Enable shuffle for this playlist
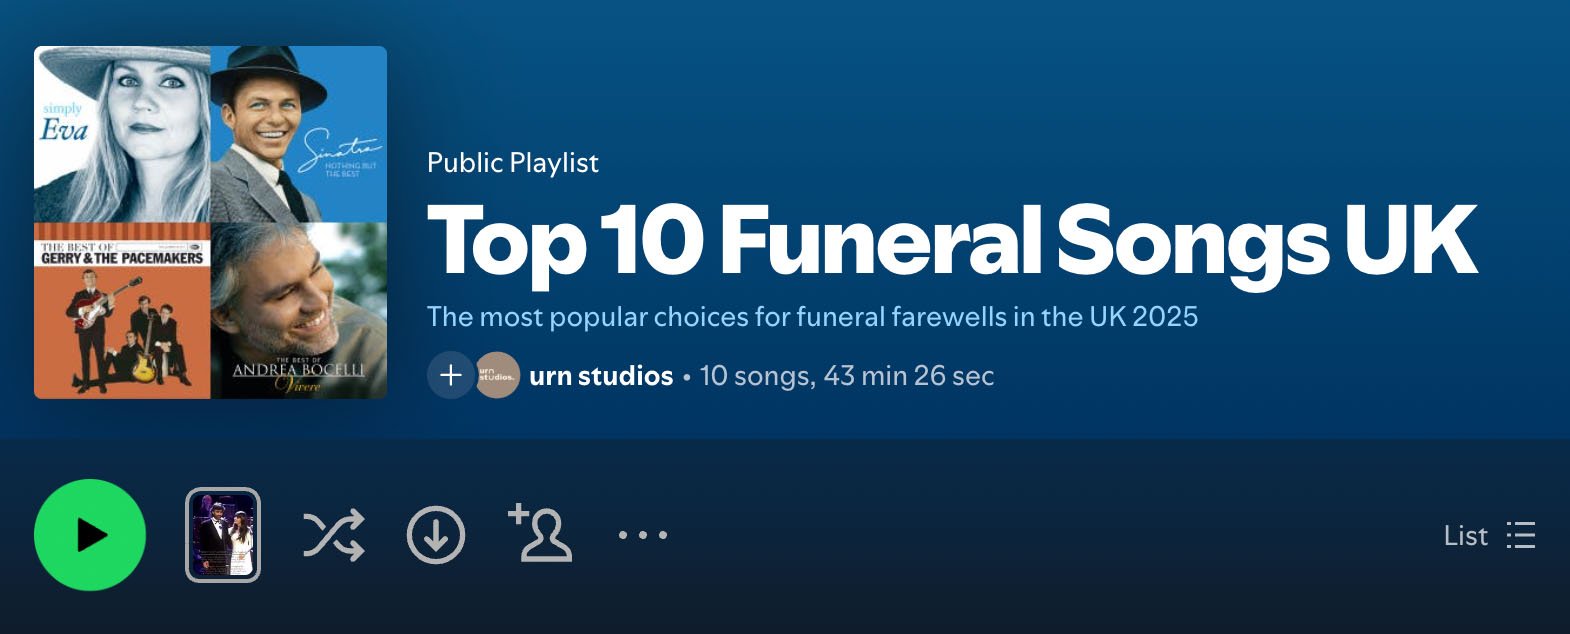The width and height of the screenshot is (1570, 634). [x=333, y=535]
